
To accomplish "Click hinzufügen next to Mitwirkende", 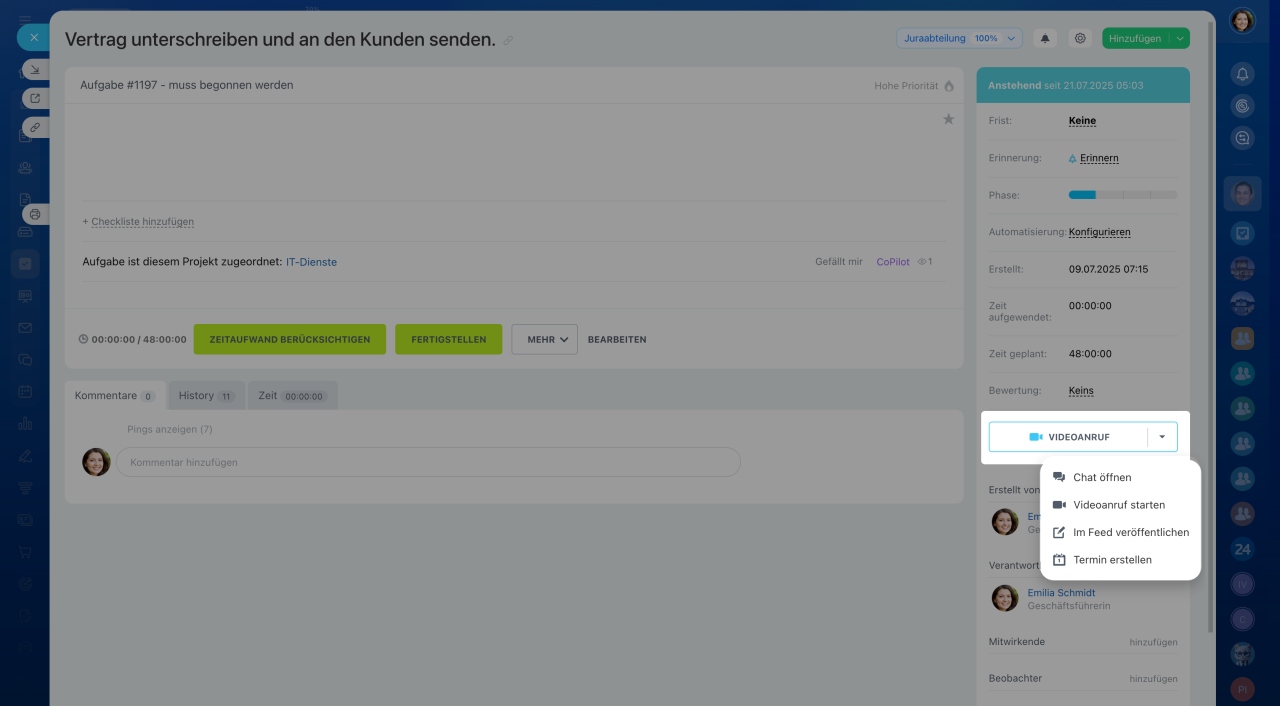I will 1153,642.
